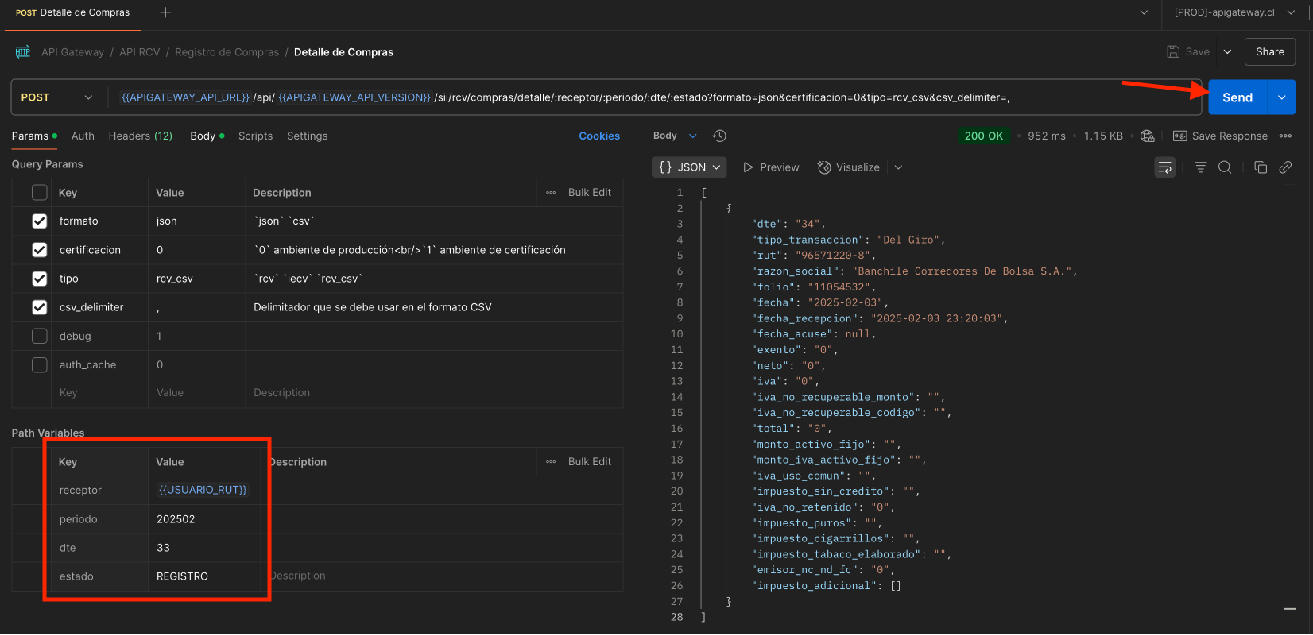Open the POST method dropdown
1313x635 pixels.
click(57, 97)
